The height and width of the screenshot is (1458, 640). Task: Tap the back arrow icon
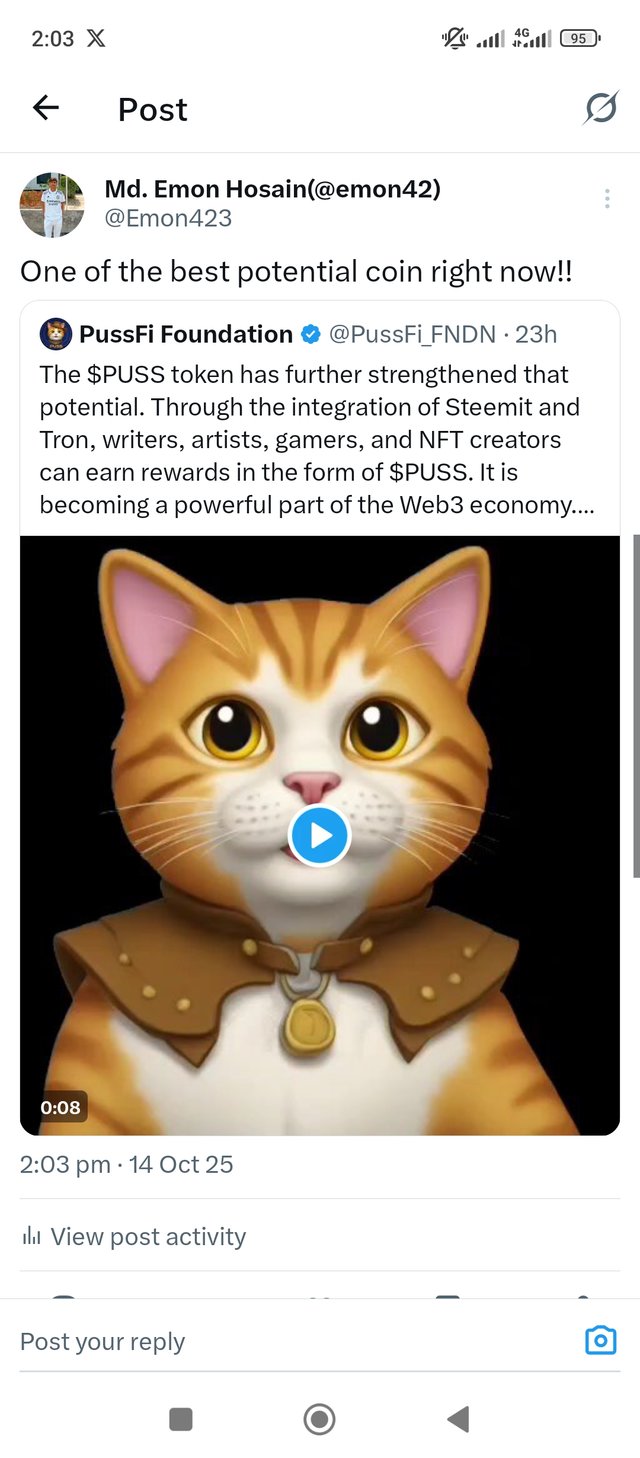point(46,108)
